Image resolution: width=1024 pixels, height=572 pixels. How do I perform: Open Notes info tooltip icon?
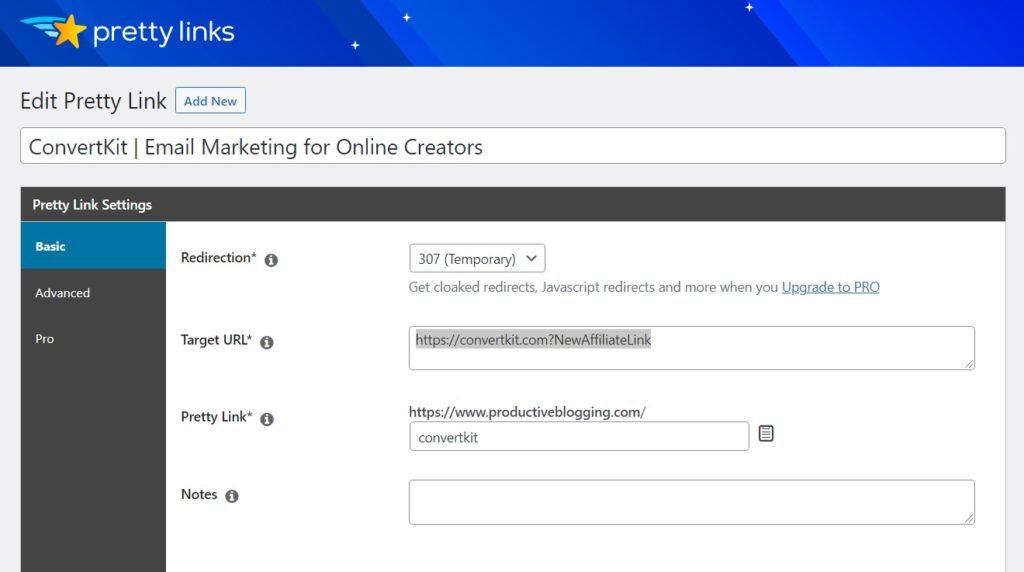click(232, 496)
